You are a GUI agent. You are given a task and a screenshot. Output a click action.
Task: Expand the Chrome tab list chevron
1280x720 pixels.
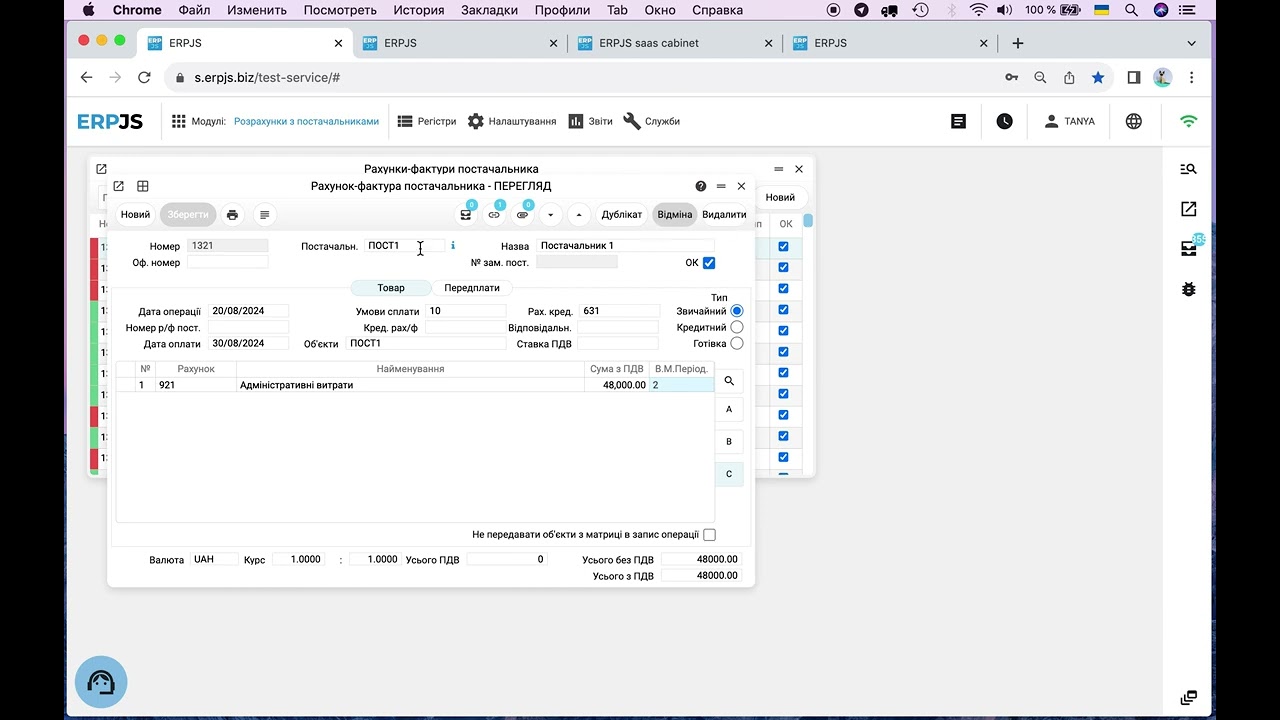point(1192,43)
